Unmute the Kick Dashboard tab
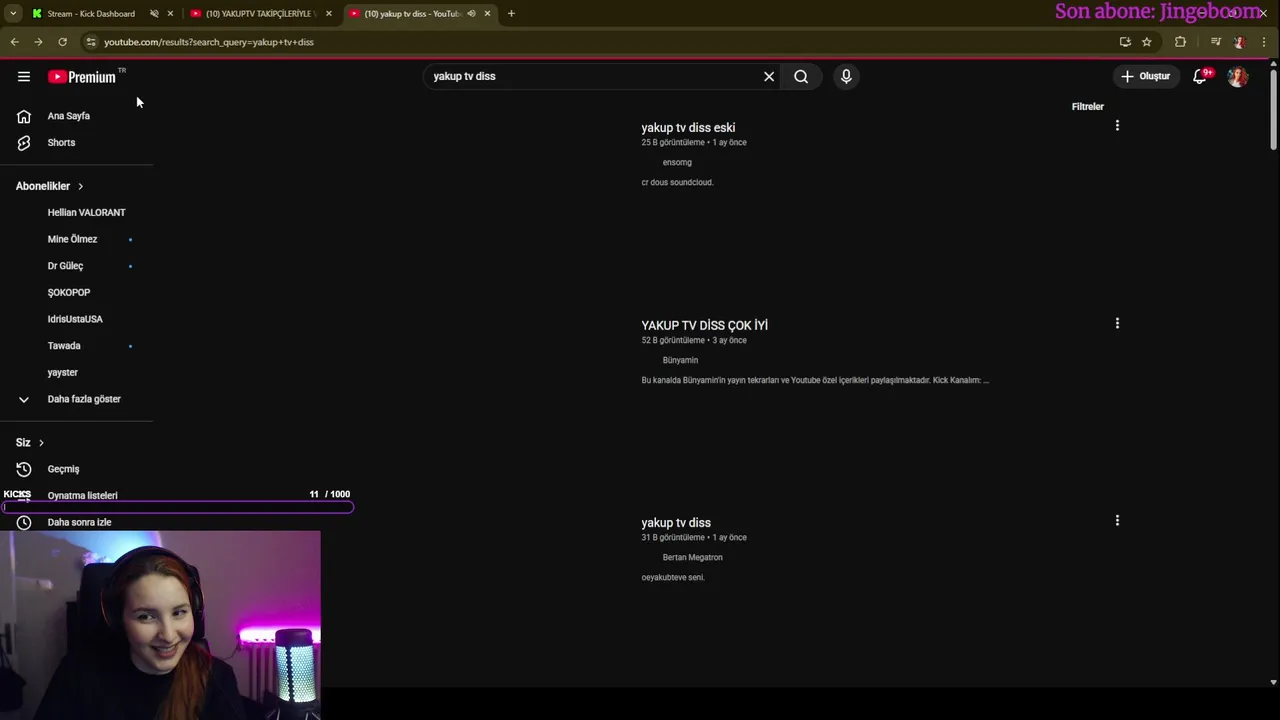The width and height of the screenshot is (1280, 720). (154, 13)
